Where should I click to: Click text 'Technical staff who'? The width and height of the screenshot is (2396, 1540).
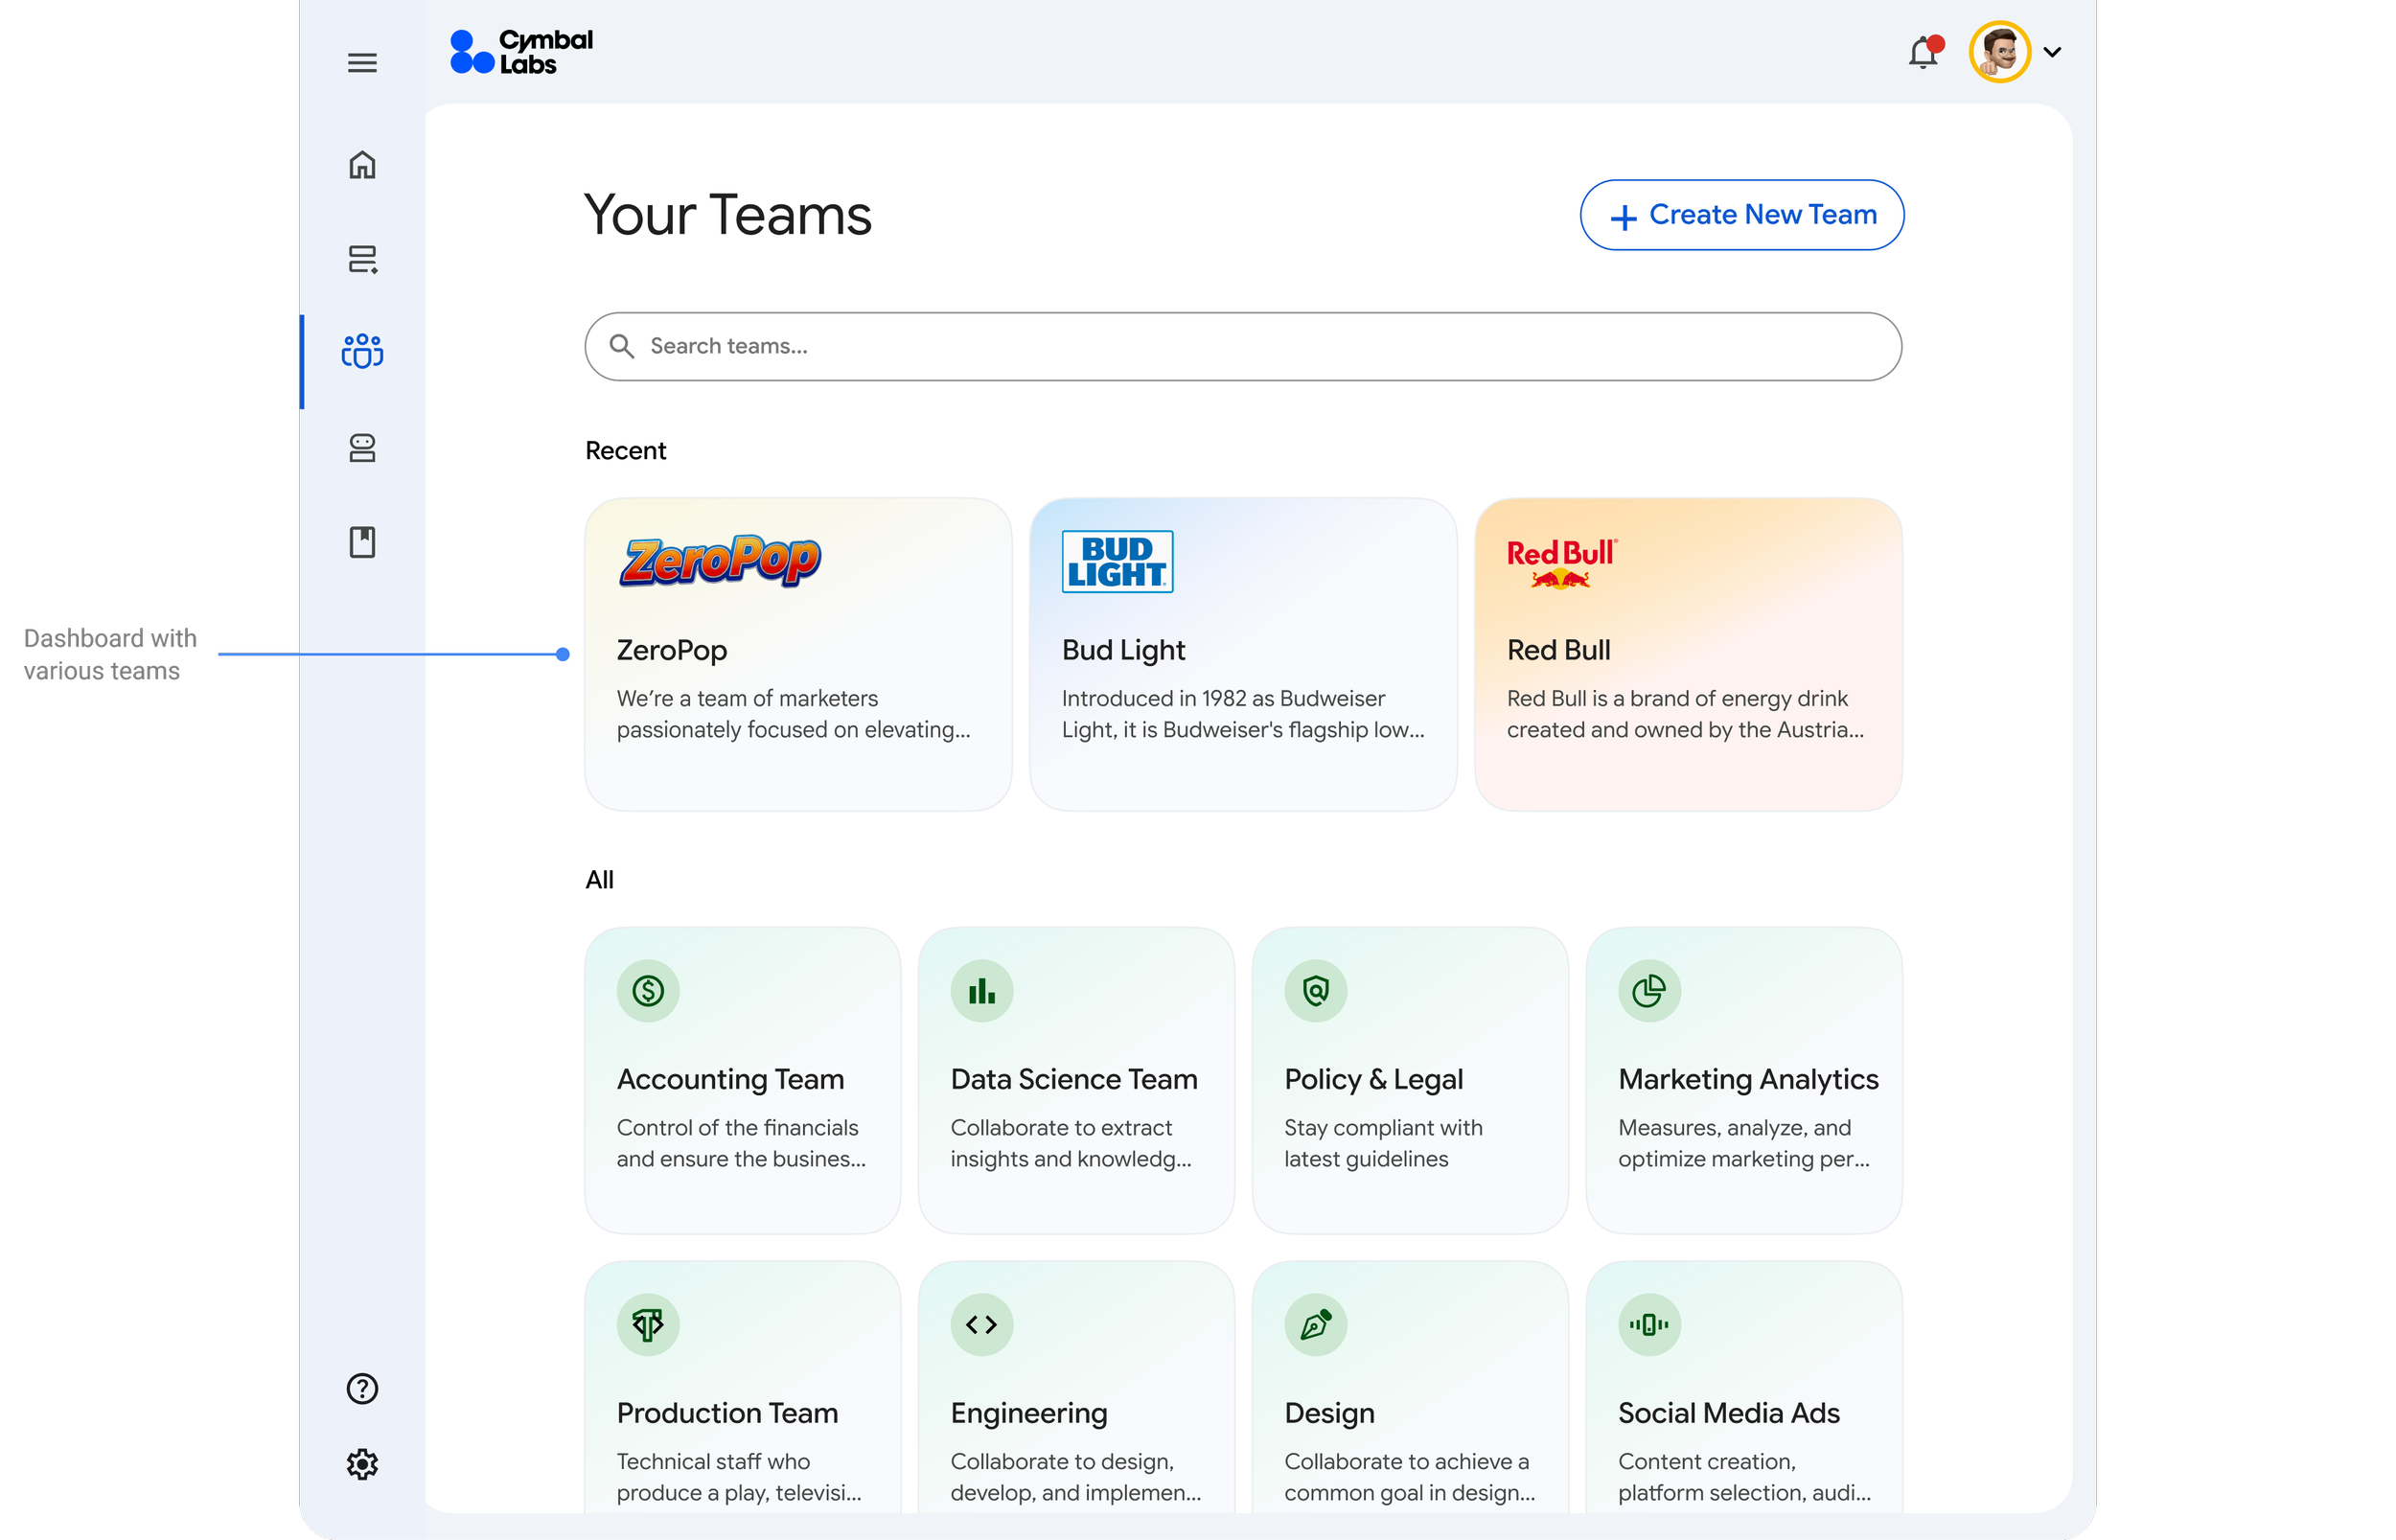[713, 1461]
